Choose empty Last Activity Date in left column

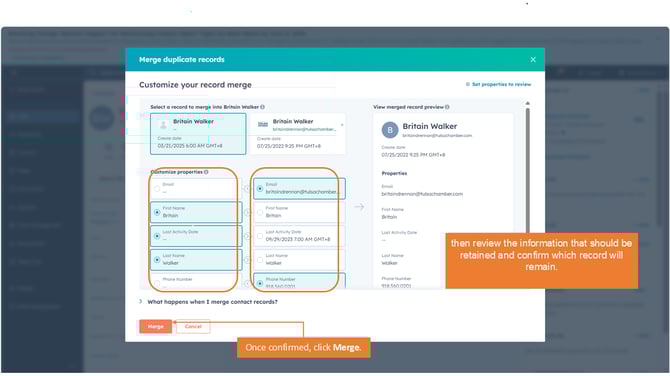point(196,236)
